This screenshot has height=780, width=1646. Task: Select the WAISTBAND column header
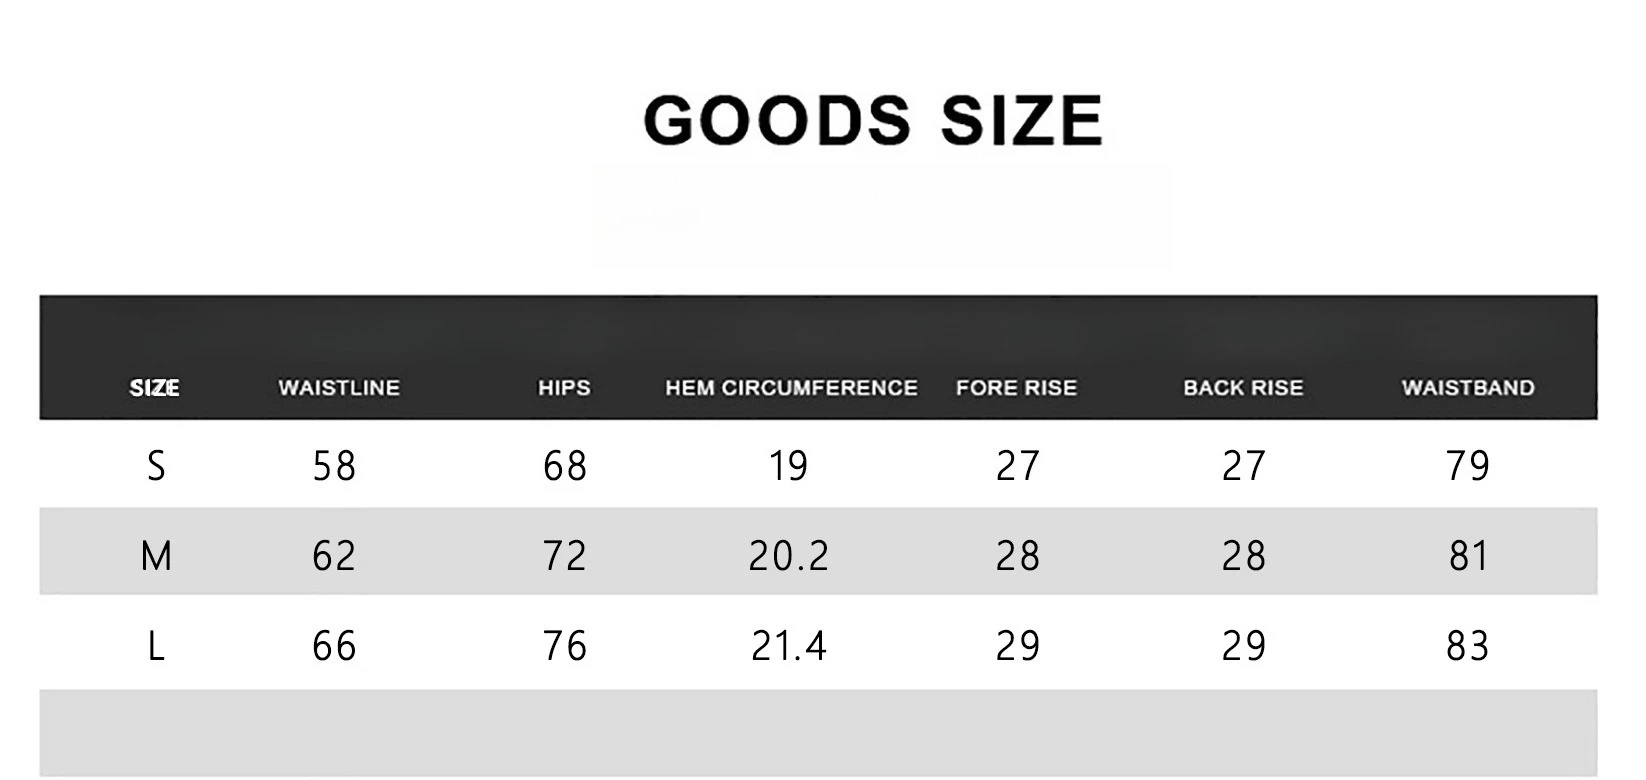pos(1468,388)
